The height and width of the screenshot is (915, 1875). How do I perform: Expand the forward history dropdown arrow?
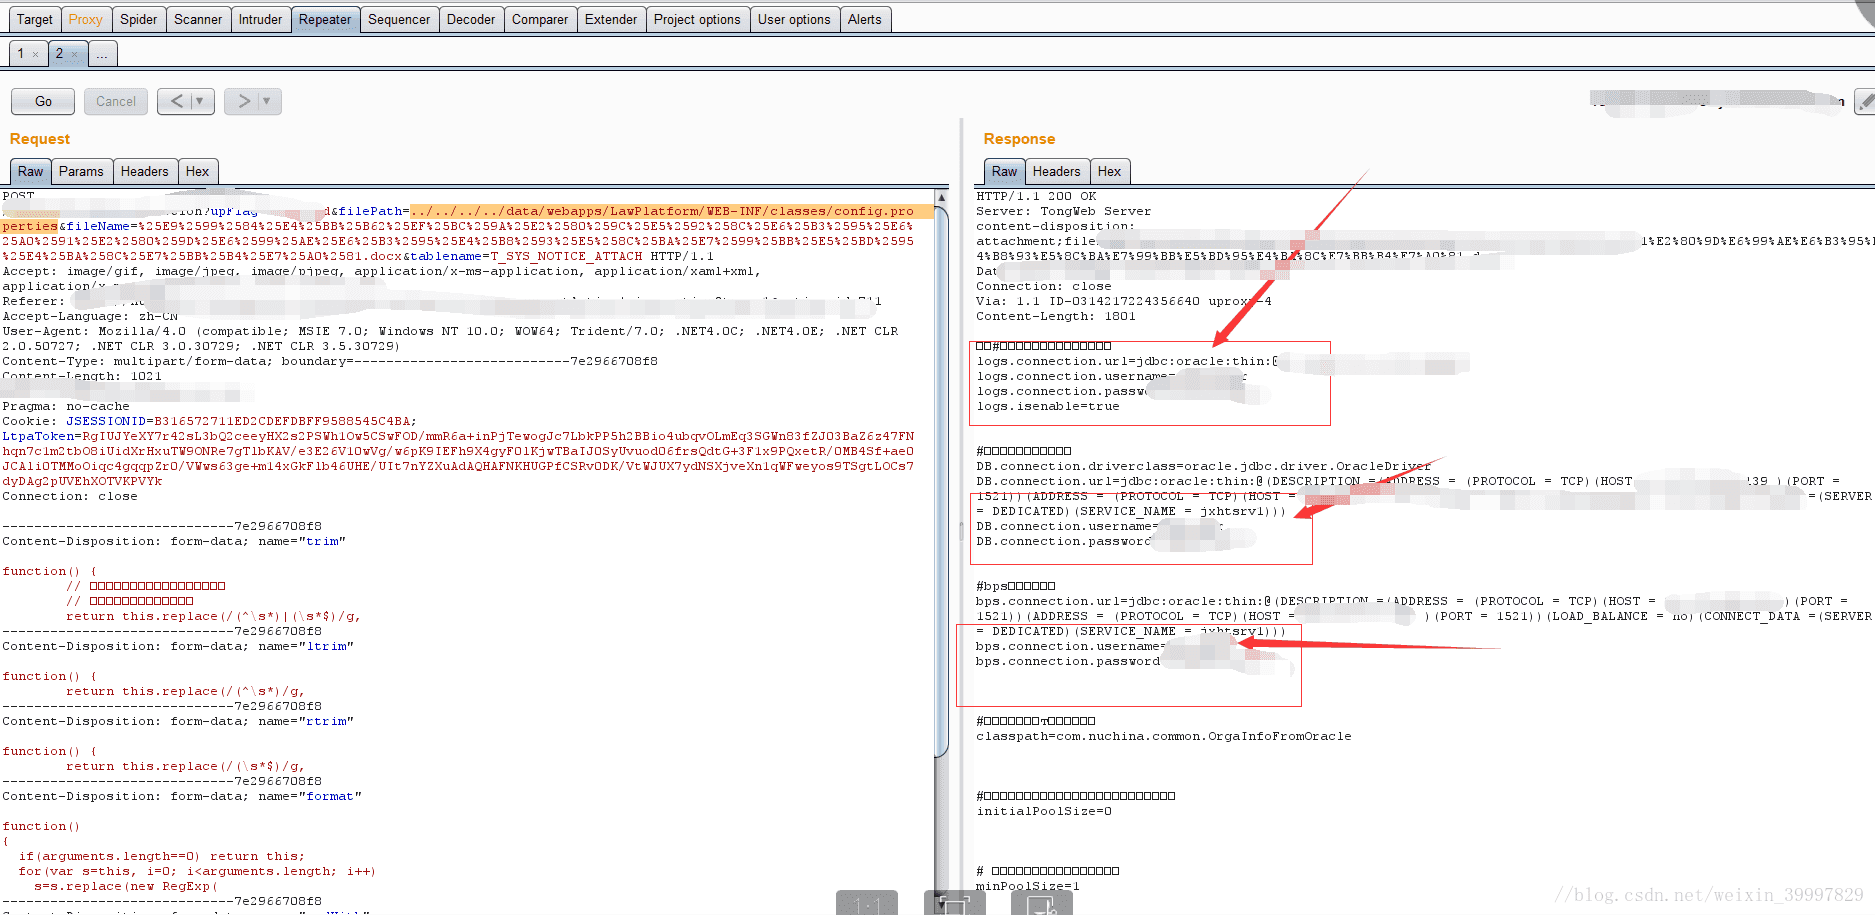point(267,101)
